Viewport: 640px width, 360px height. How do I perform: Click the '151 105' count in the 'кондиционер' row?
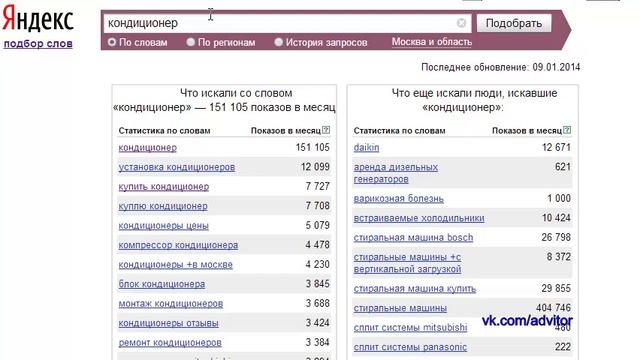[313, 147]
